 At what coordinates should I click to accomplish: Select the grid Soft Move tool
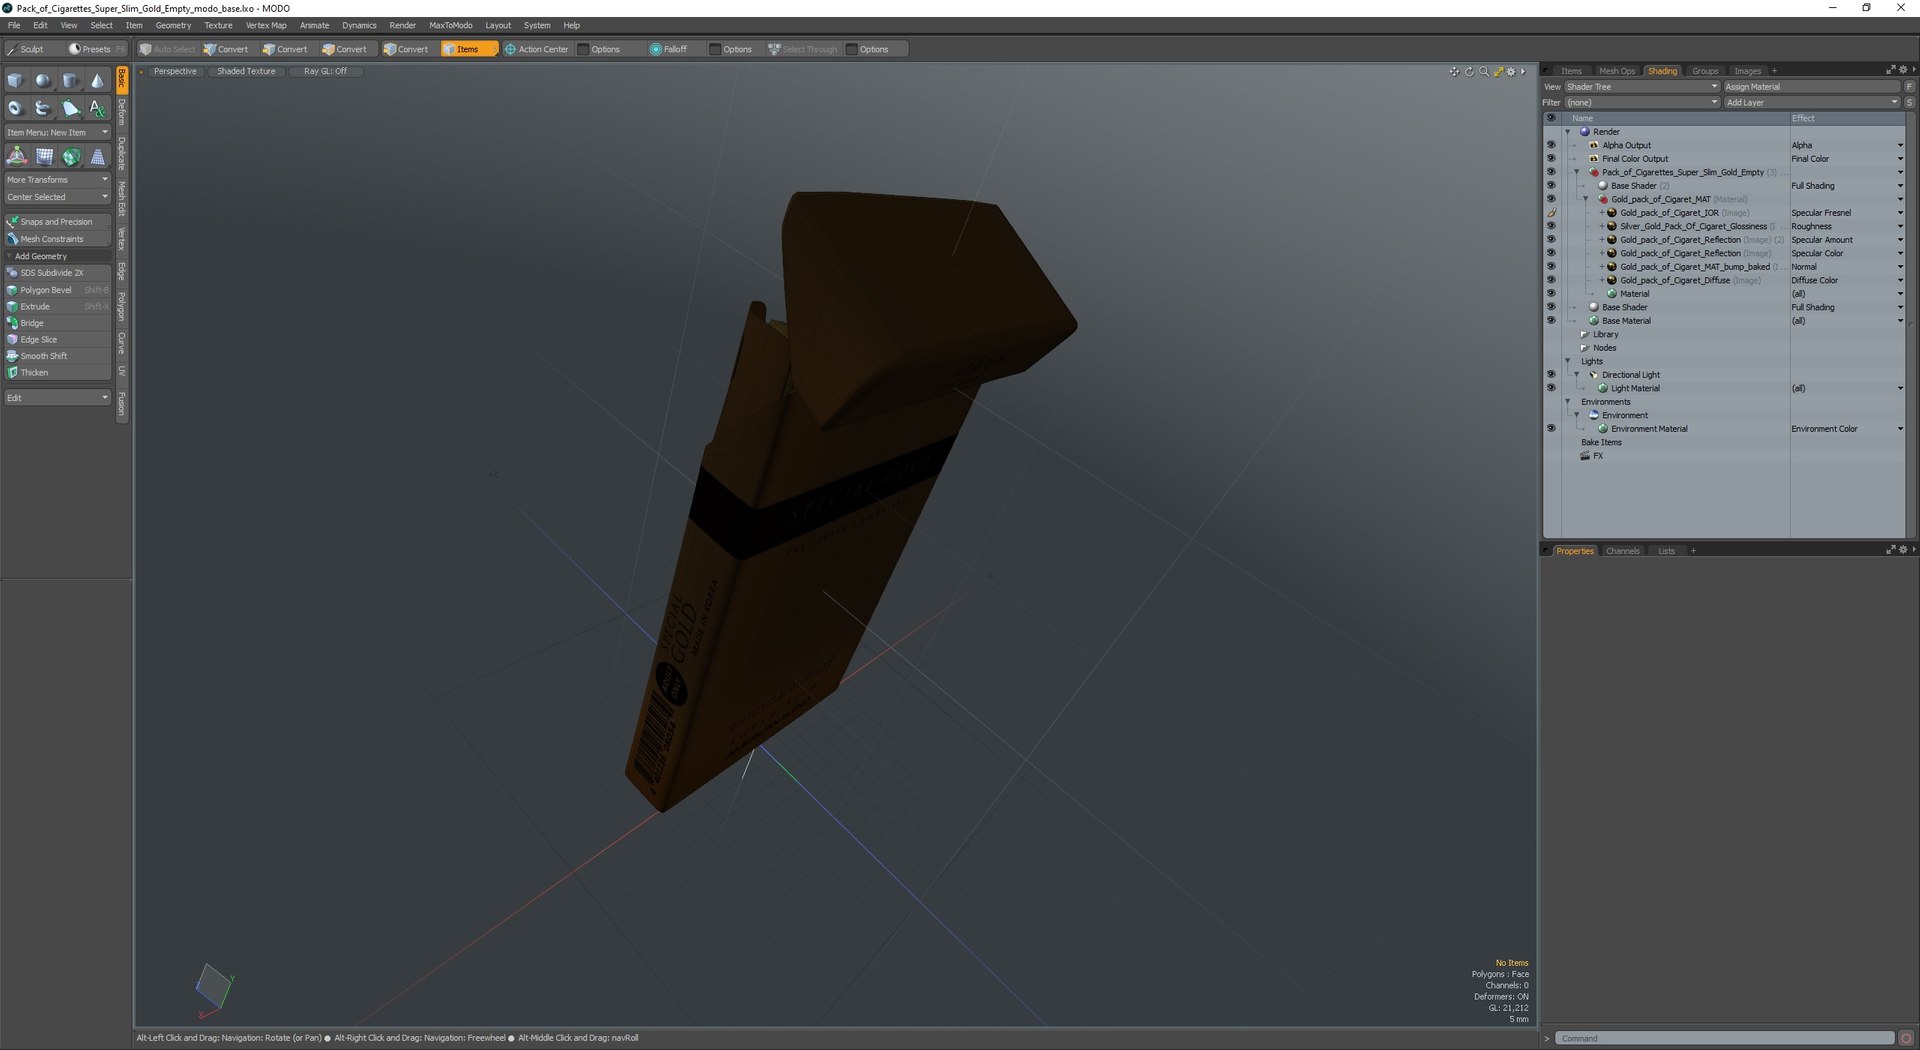(x=44, y=156)
